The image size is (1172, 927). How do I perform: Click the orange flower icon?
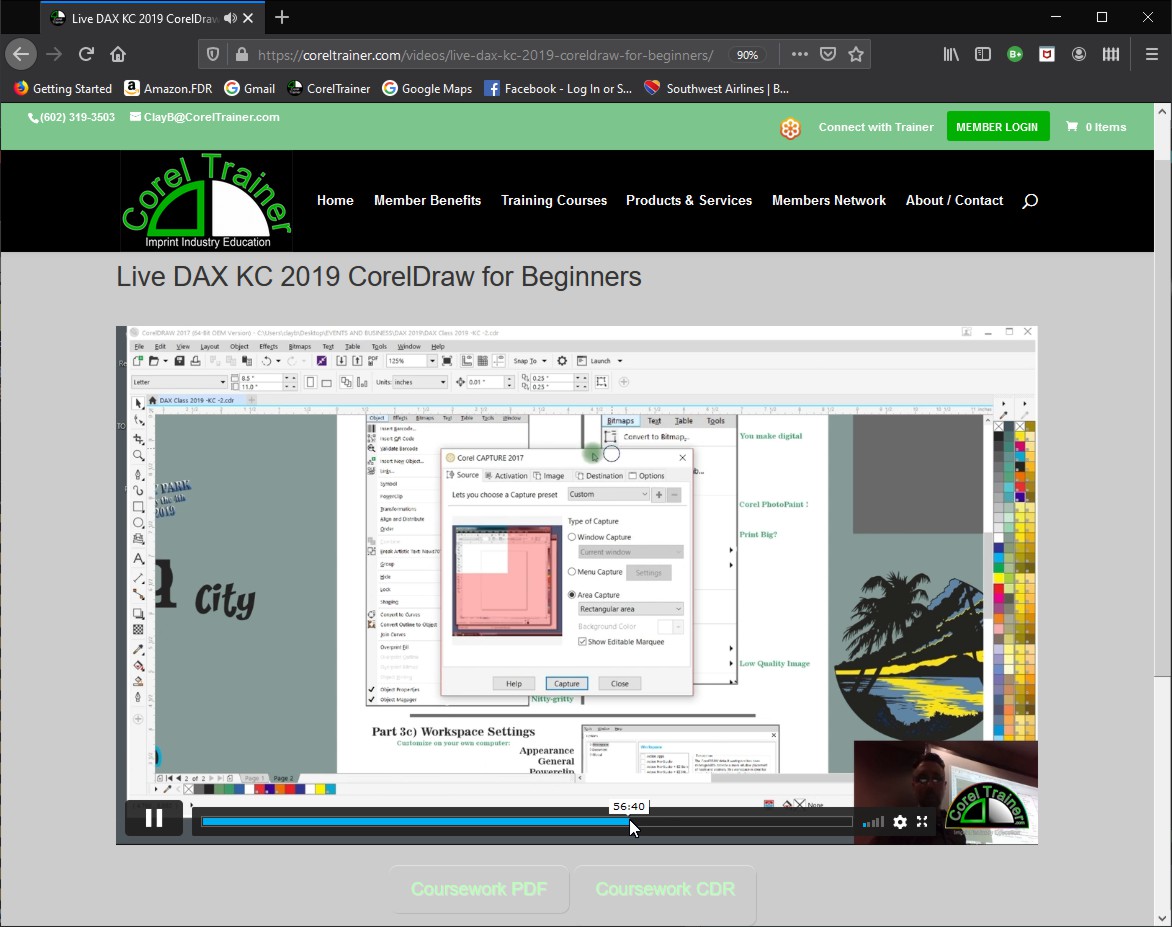pyautogui.click(x=790, y=128)
